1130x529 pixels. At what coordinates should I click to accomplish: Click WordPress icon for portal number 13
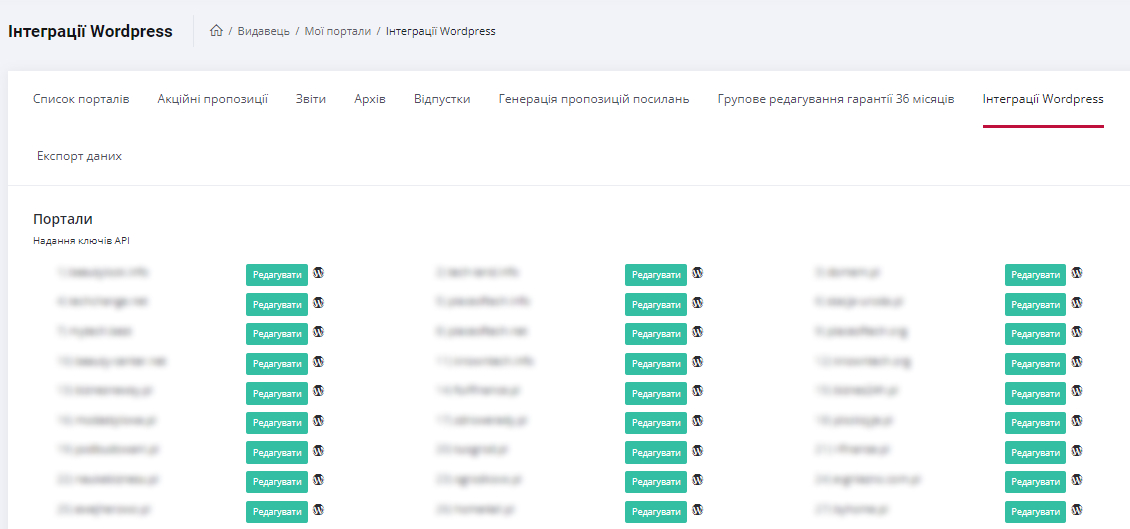pyautogui.click(x=319, y=391)
